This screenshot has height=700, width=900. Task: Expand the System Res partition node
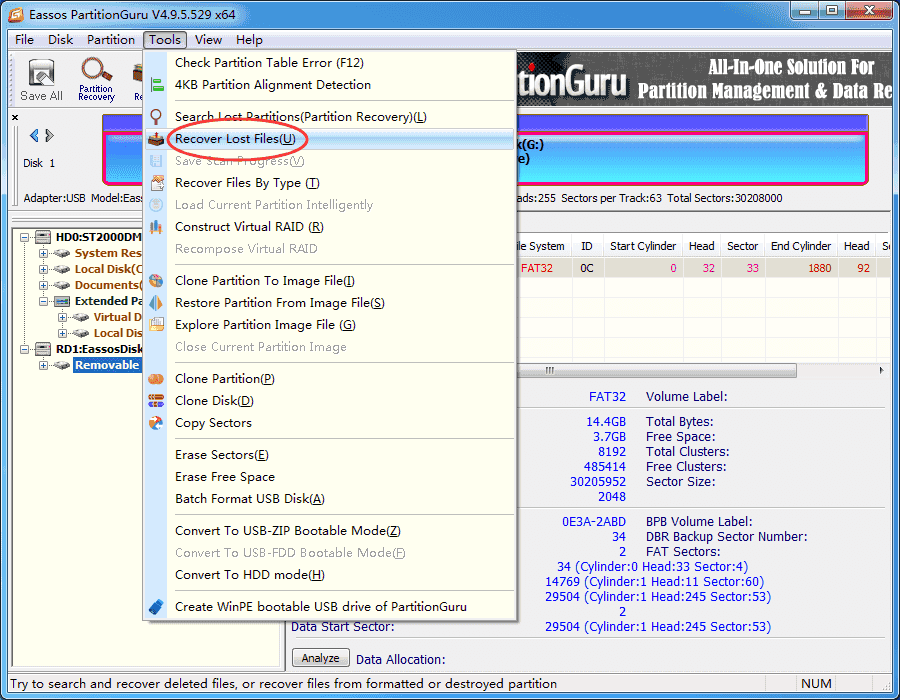point(43,253)
